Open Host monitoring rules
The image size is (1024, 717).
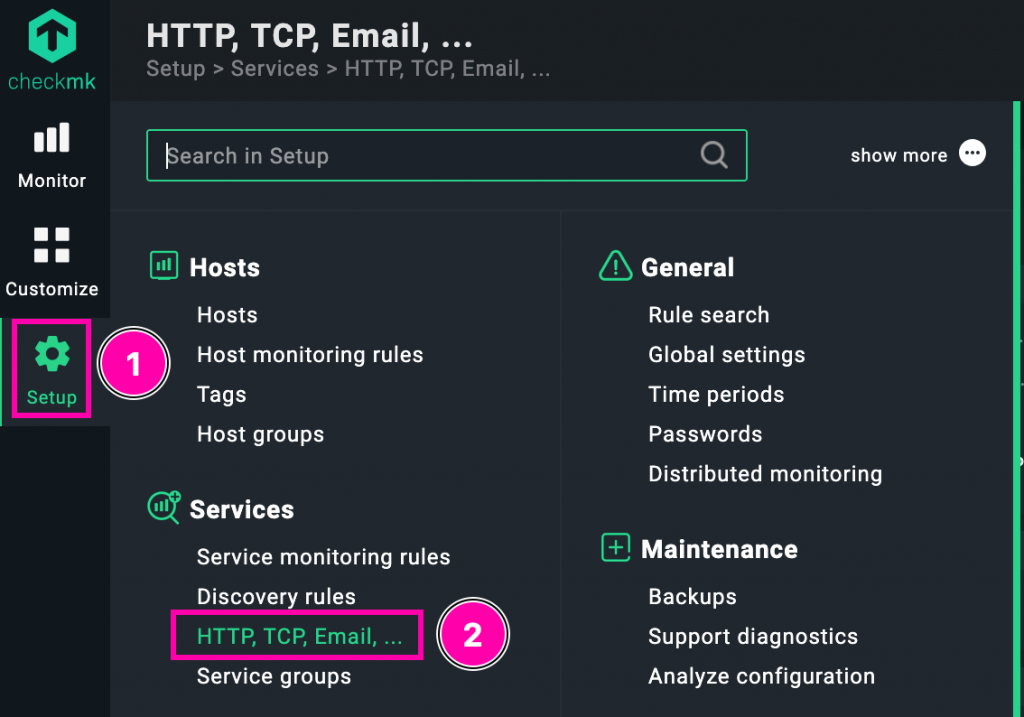pos(310,355)
